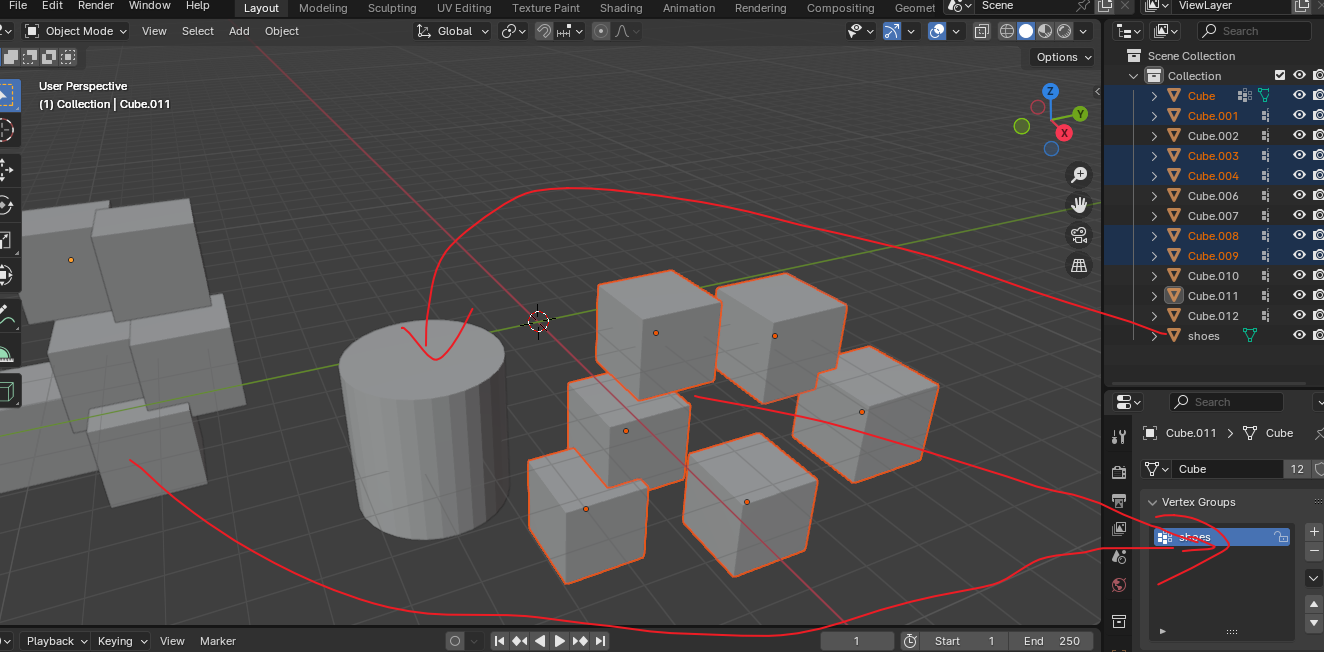The width and height of the screenshot is (1324, 652).
Task: Add vertex group with plus button
Action: pyautogui.click(x=1314, y=531)
